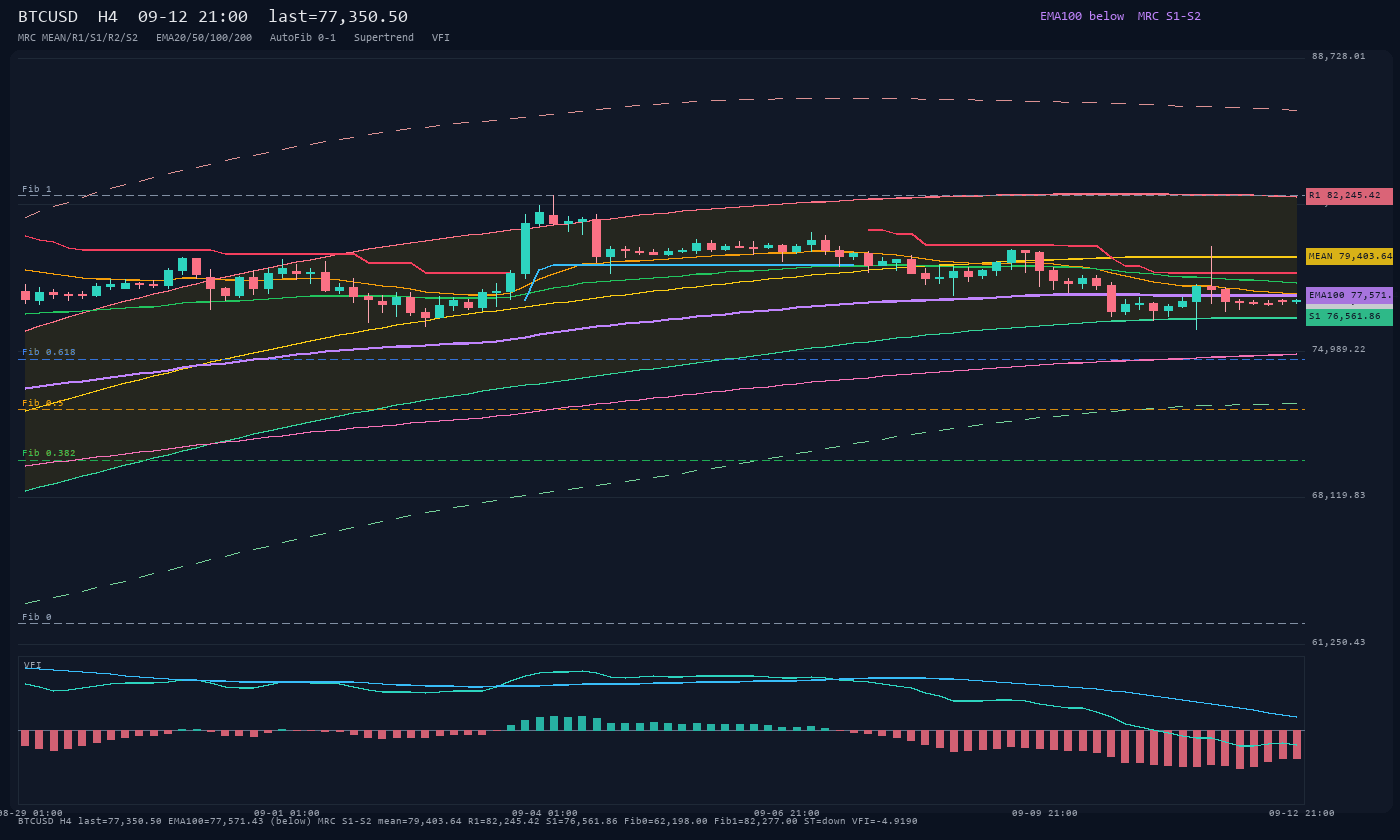1400x840 pixels.
Task: Select the 09-06 21:00 time axis label
Action: (x=787, y=813)
